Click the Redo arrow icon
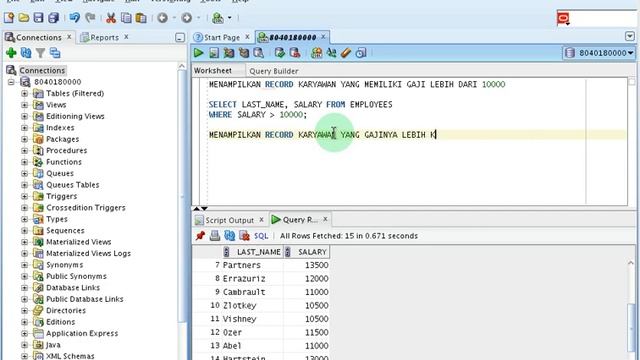The width and height of the screenshot is (640, 360). click(90, 18)
